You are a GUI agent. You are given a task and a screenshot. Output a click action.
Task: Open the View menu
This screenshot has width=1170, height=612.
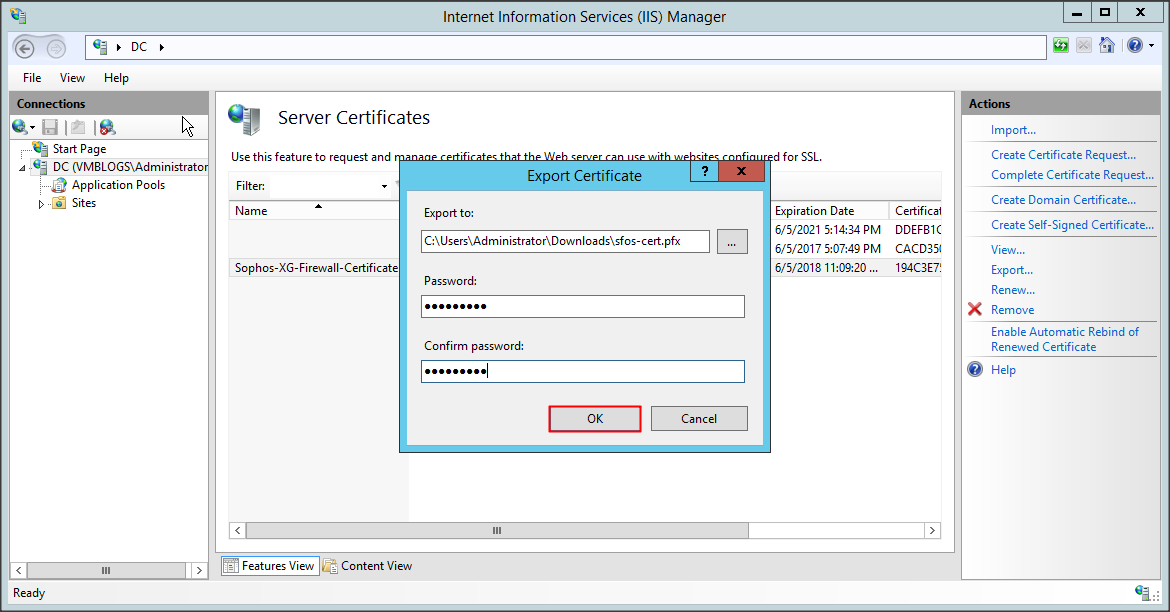[72, 78]
